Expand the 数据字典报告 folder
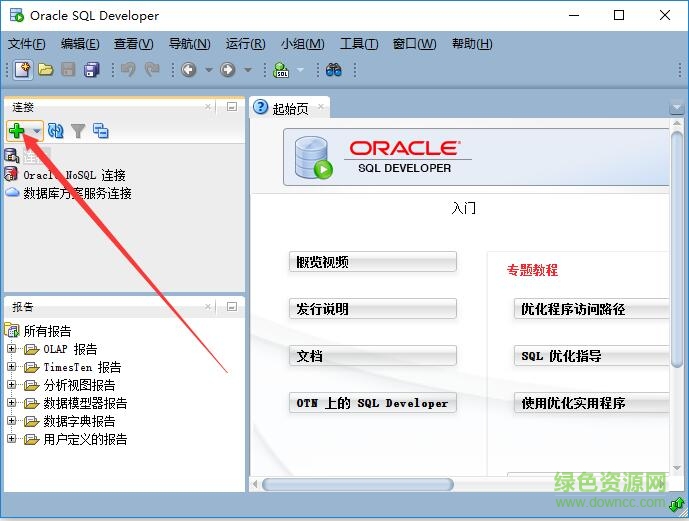 (12, 420)
